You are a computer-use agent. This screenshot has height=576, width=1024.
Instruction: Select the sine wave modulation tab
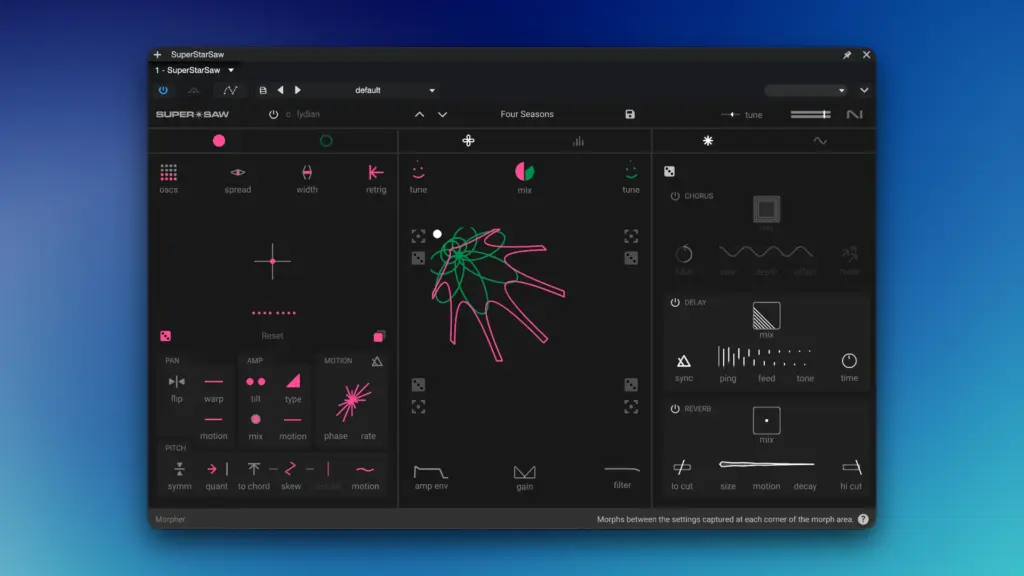click(x=820, y=141)
